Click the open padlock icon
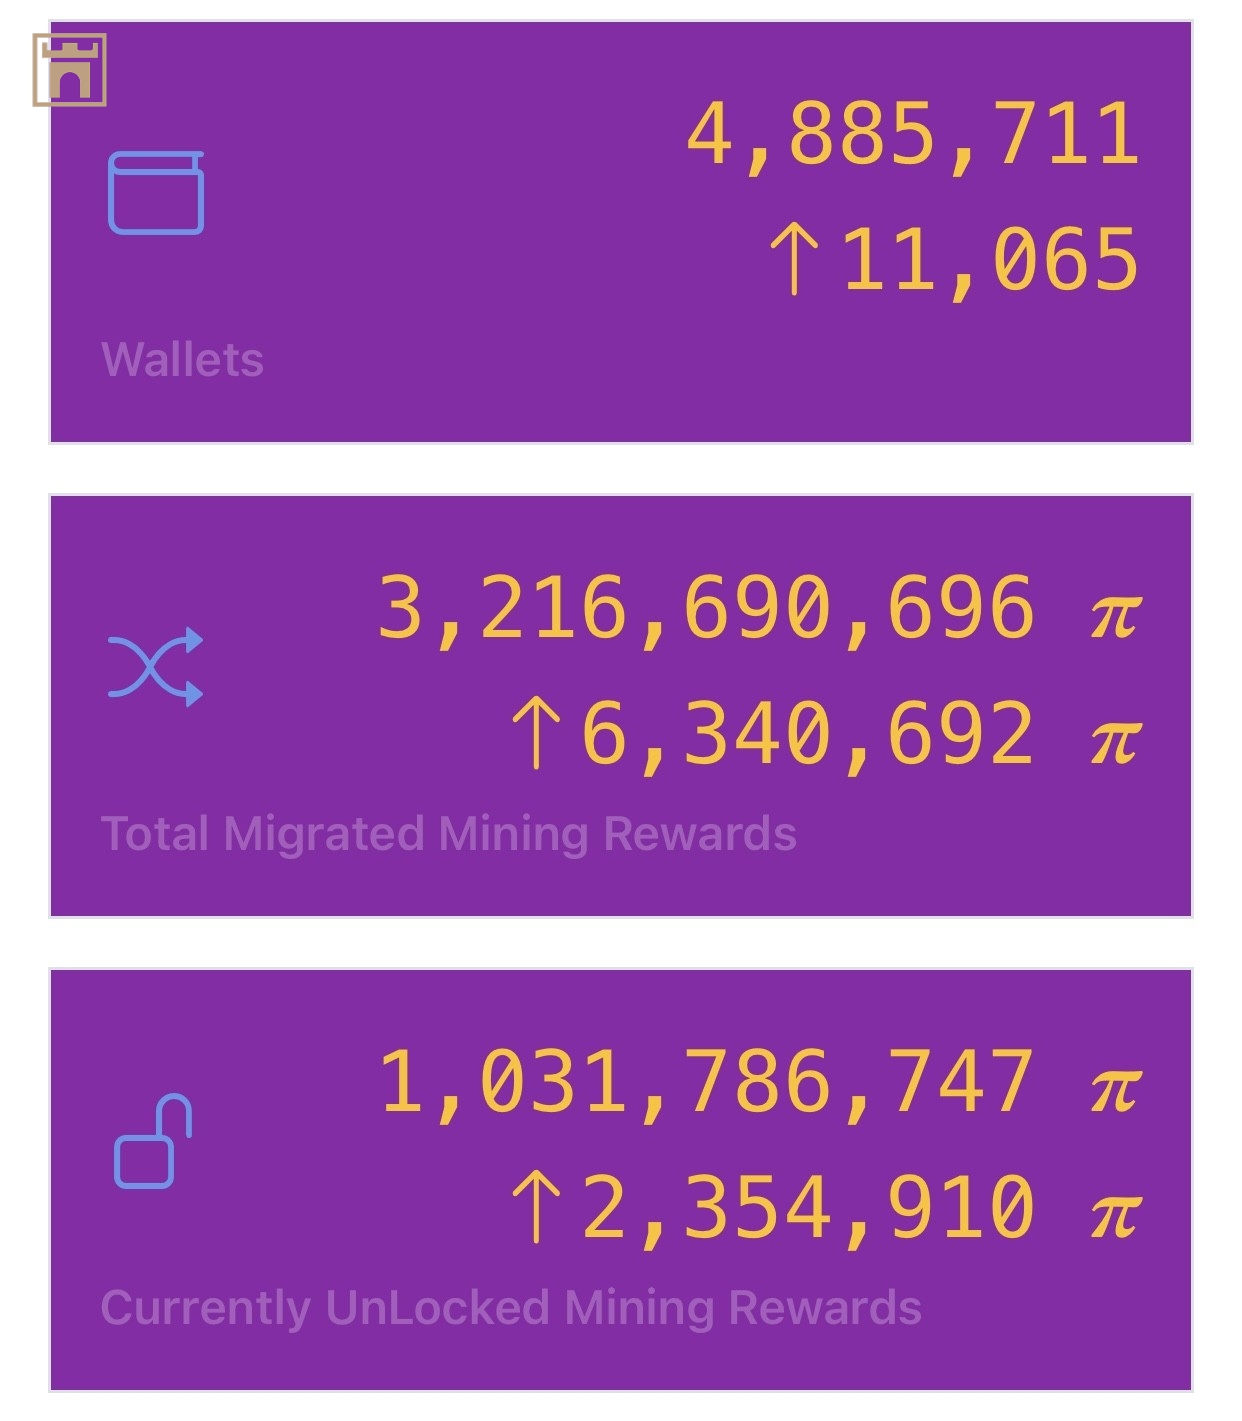 click(153, 1141)
